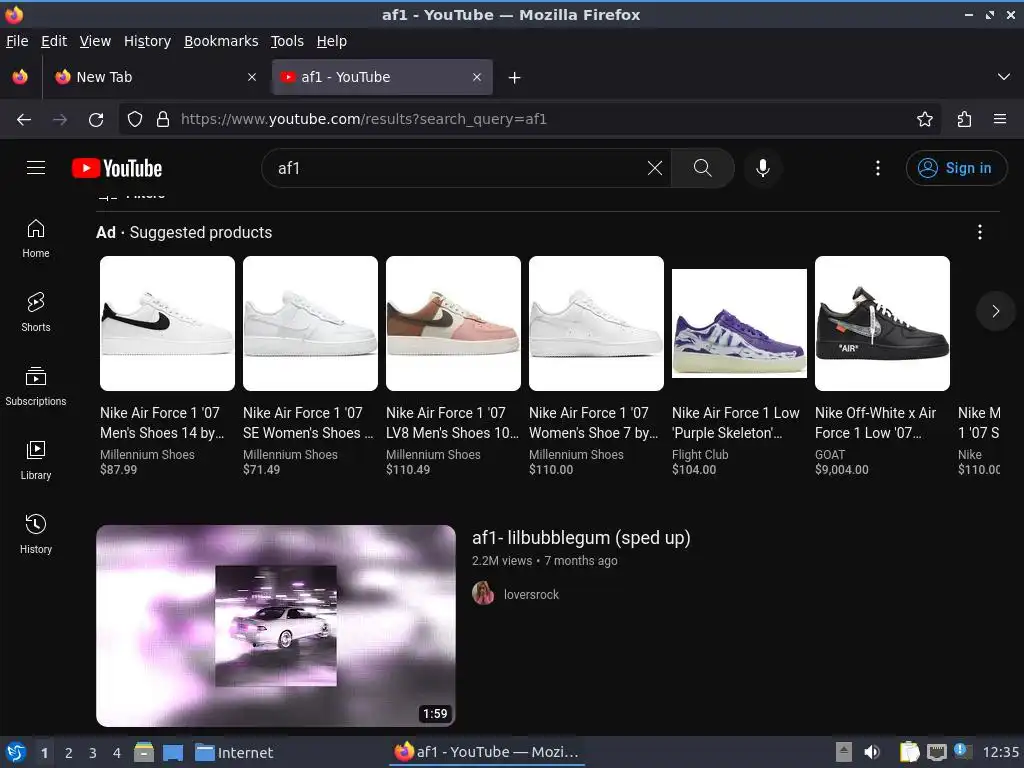
Task: Switch to workspace 3
Action: [x=93, y=753]
